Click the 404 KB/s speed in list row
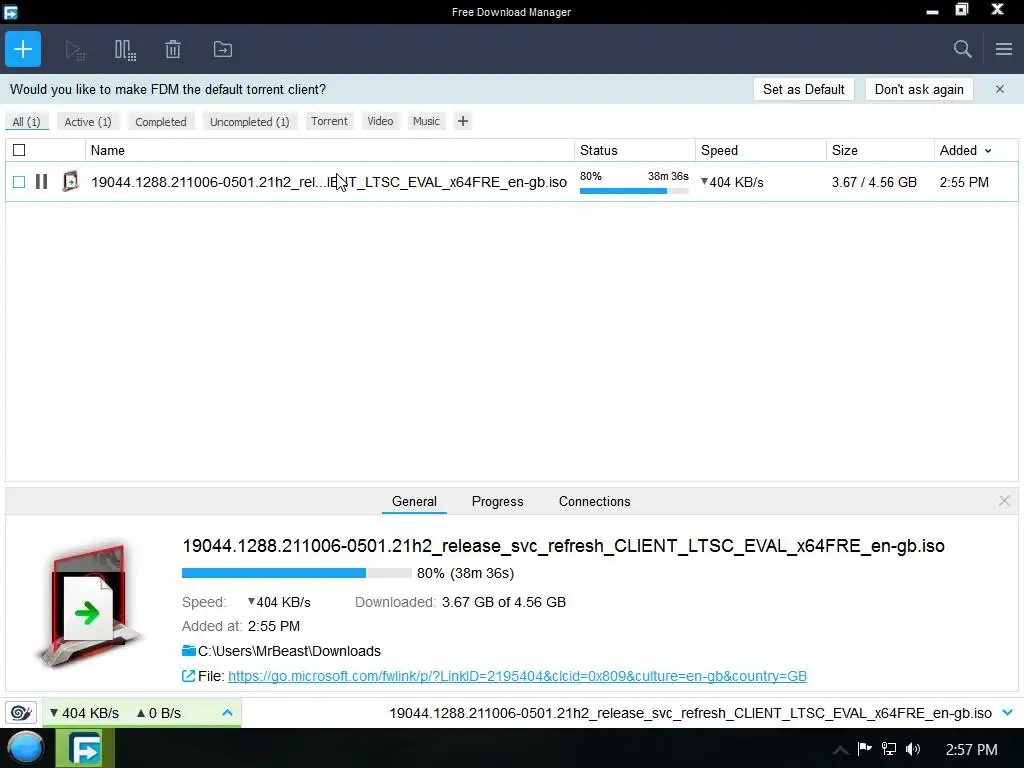The width and height of the screenshot is (1024, 768). tap(732, 182)
